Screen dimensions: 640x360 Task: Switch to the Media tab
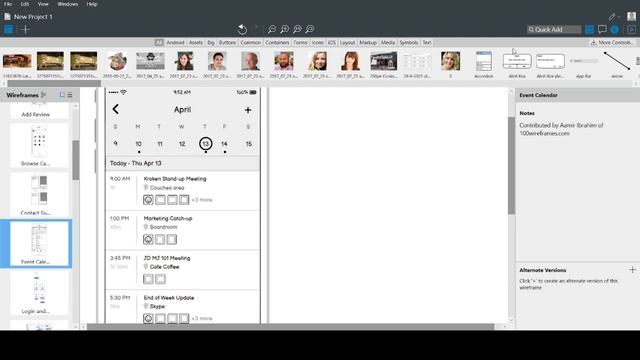point(388,42)
